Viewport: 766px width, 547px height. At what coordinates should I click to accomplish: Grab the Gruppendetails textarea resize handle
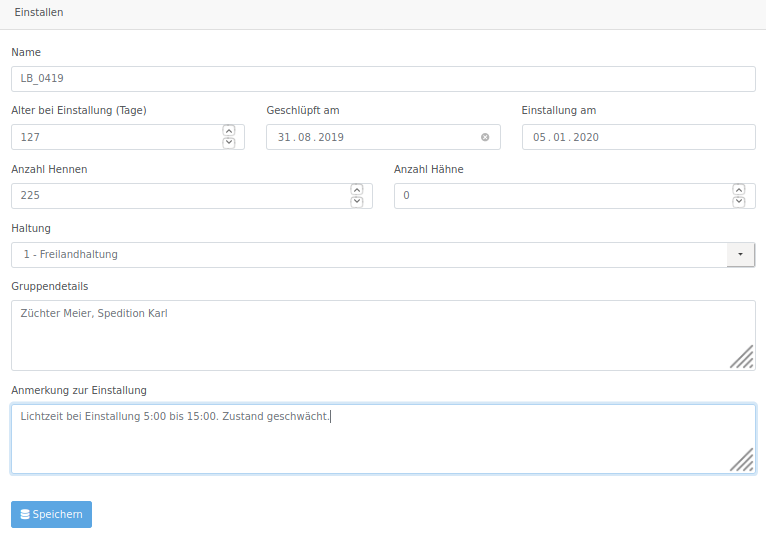click(x=742, y=357)
